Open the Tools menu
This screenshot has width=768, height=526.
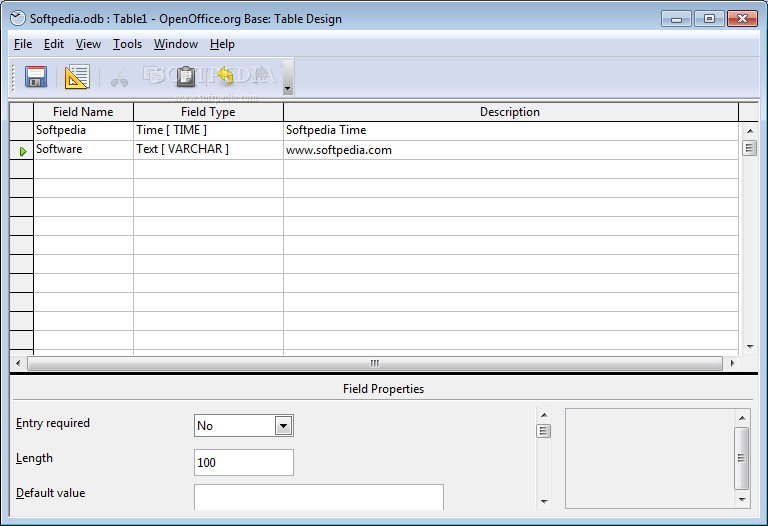click(127, 44)
